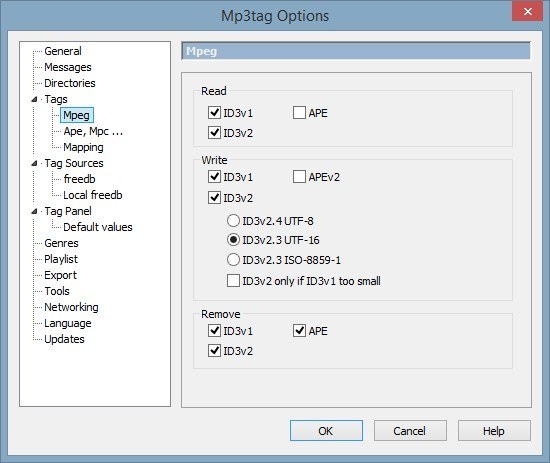Image resolution: width=550 pixels, height=463 pixels.
Task: Collapse the Tag Panel tree node
Action: coord(34,212)
